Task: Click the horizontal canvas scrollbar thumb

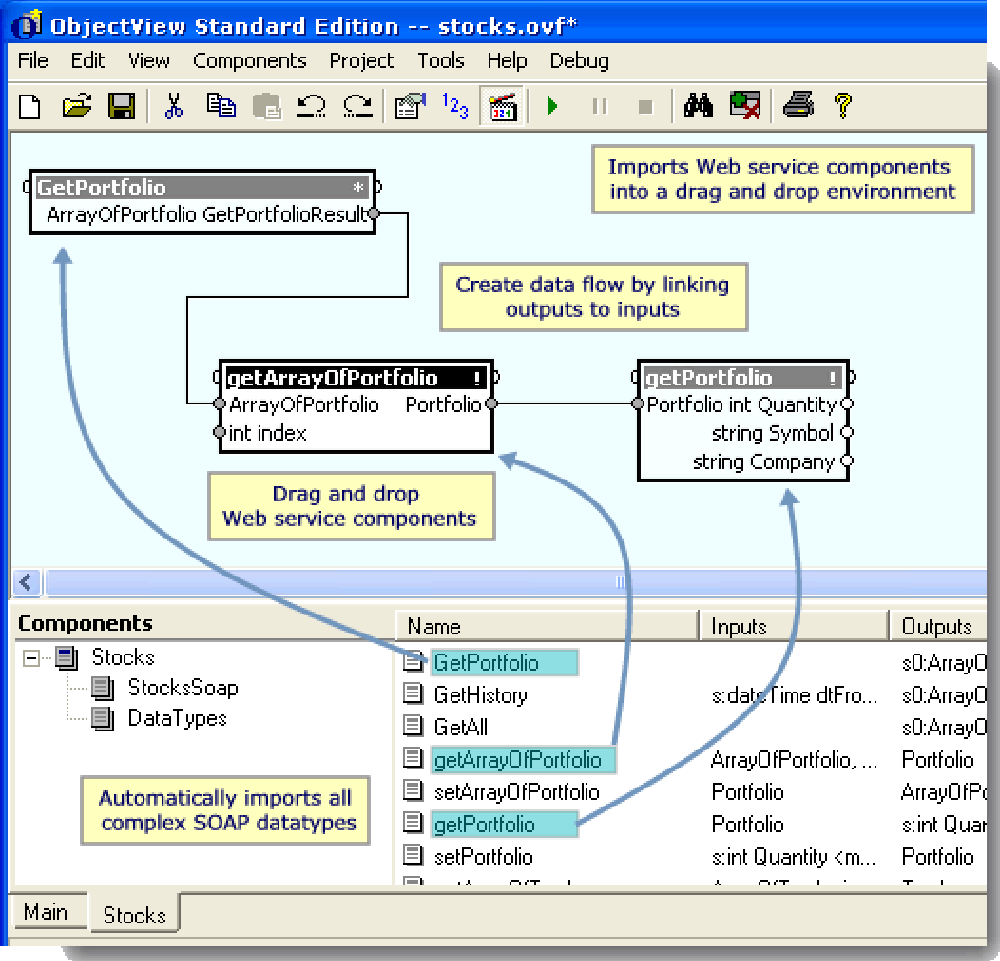Action: [517, 582]
